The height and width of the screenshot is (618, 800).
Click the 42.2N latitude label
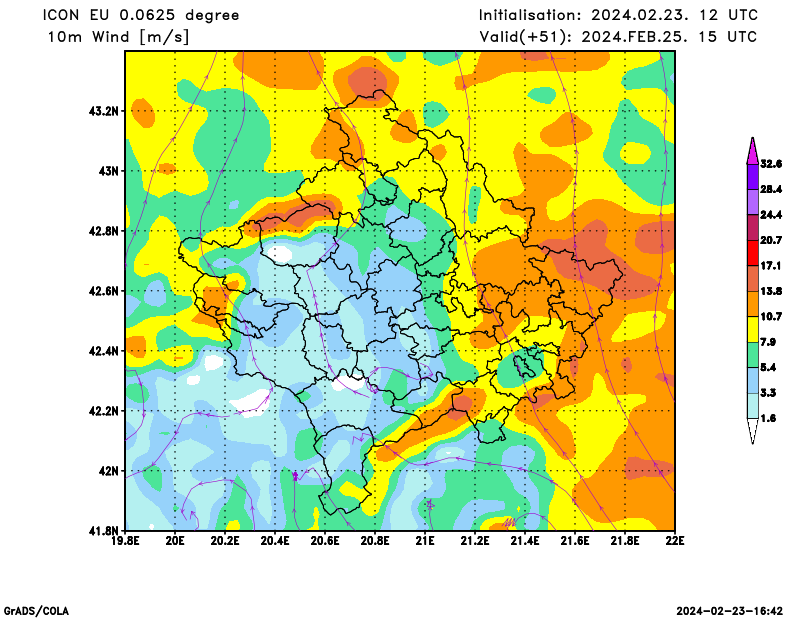pos(104,411)
